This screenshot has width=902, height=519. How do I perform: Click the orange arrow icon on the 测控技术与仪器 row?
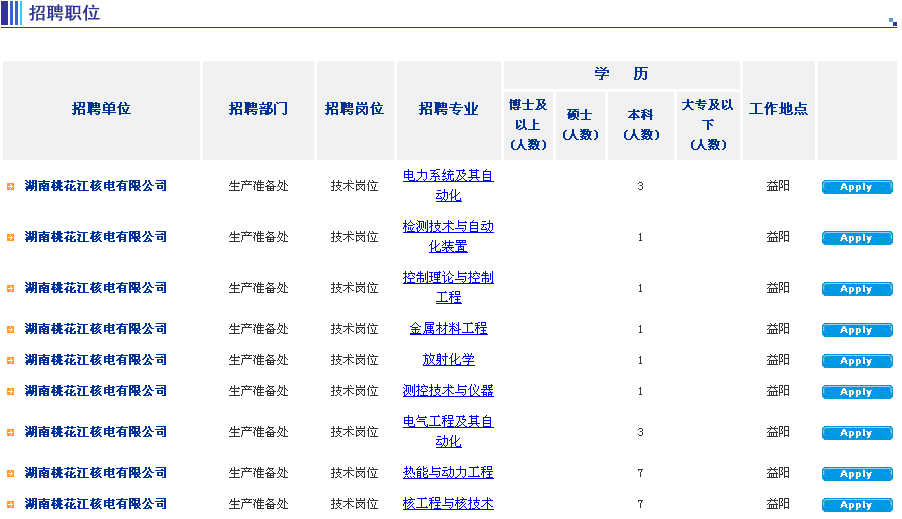pos(10,391)
